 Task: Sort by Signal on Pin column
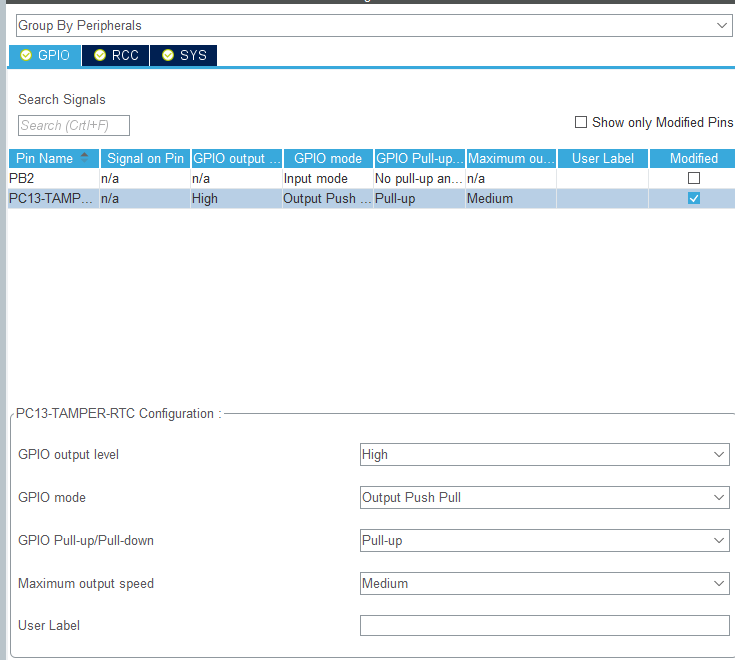tap(145, 158)
